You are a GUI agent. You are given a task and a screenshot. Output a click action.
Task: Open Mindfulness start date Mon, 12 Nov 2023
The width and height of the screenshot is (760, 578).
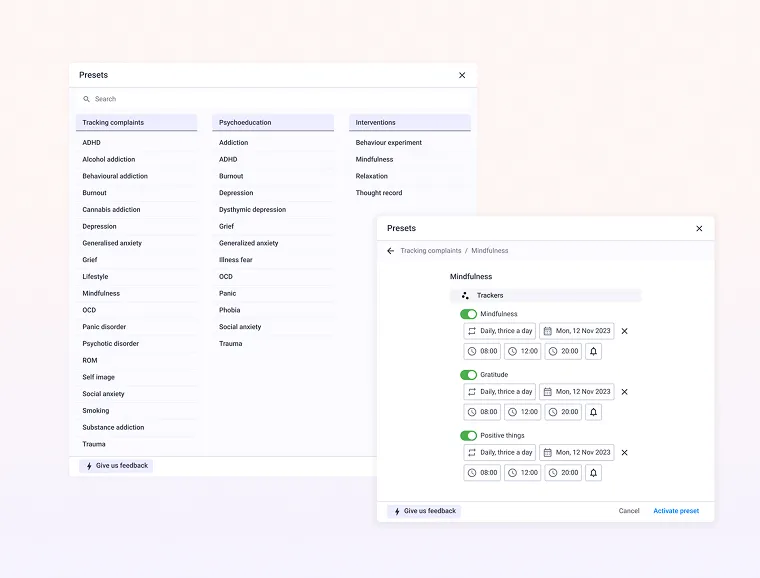[577, 331]
